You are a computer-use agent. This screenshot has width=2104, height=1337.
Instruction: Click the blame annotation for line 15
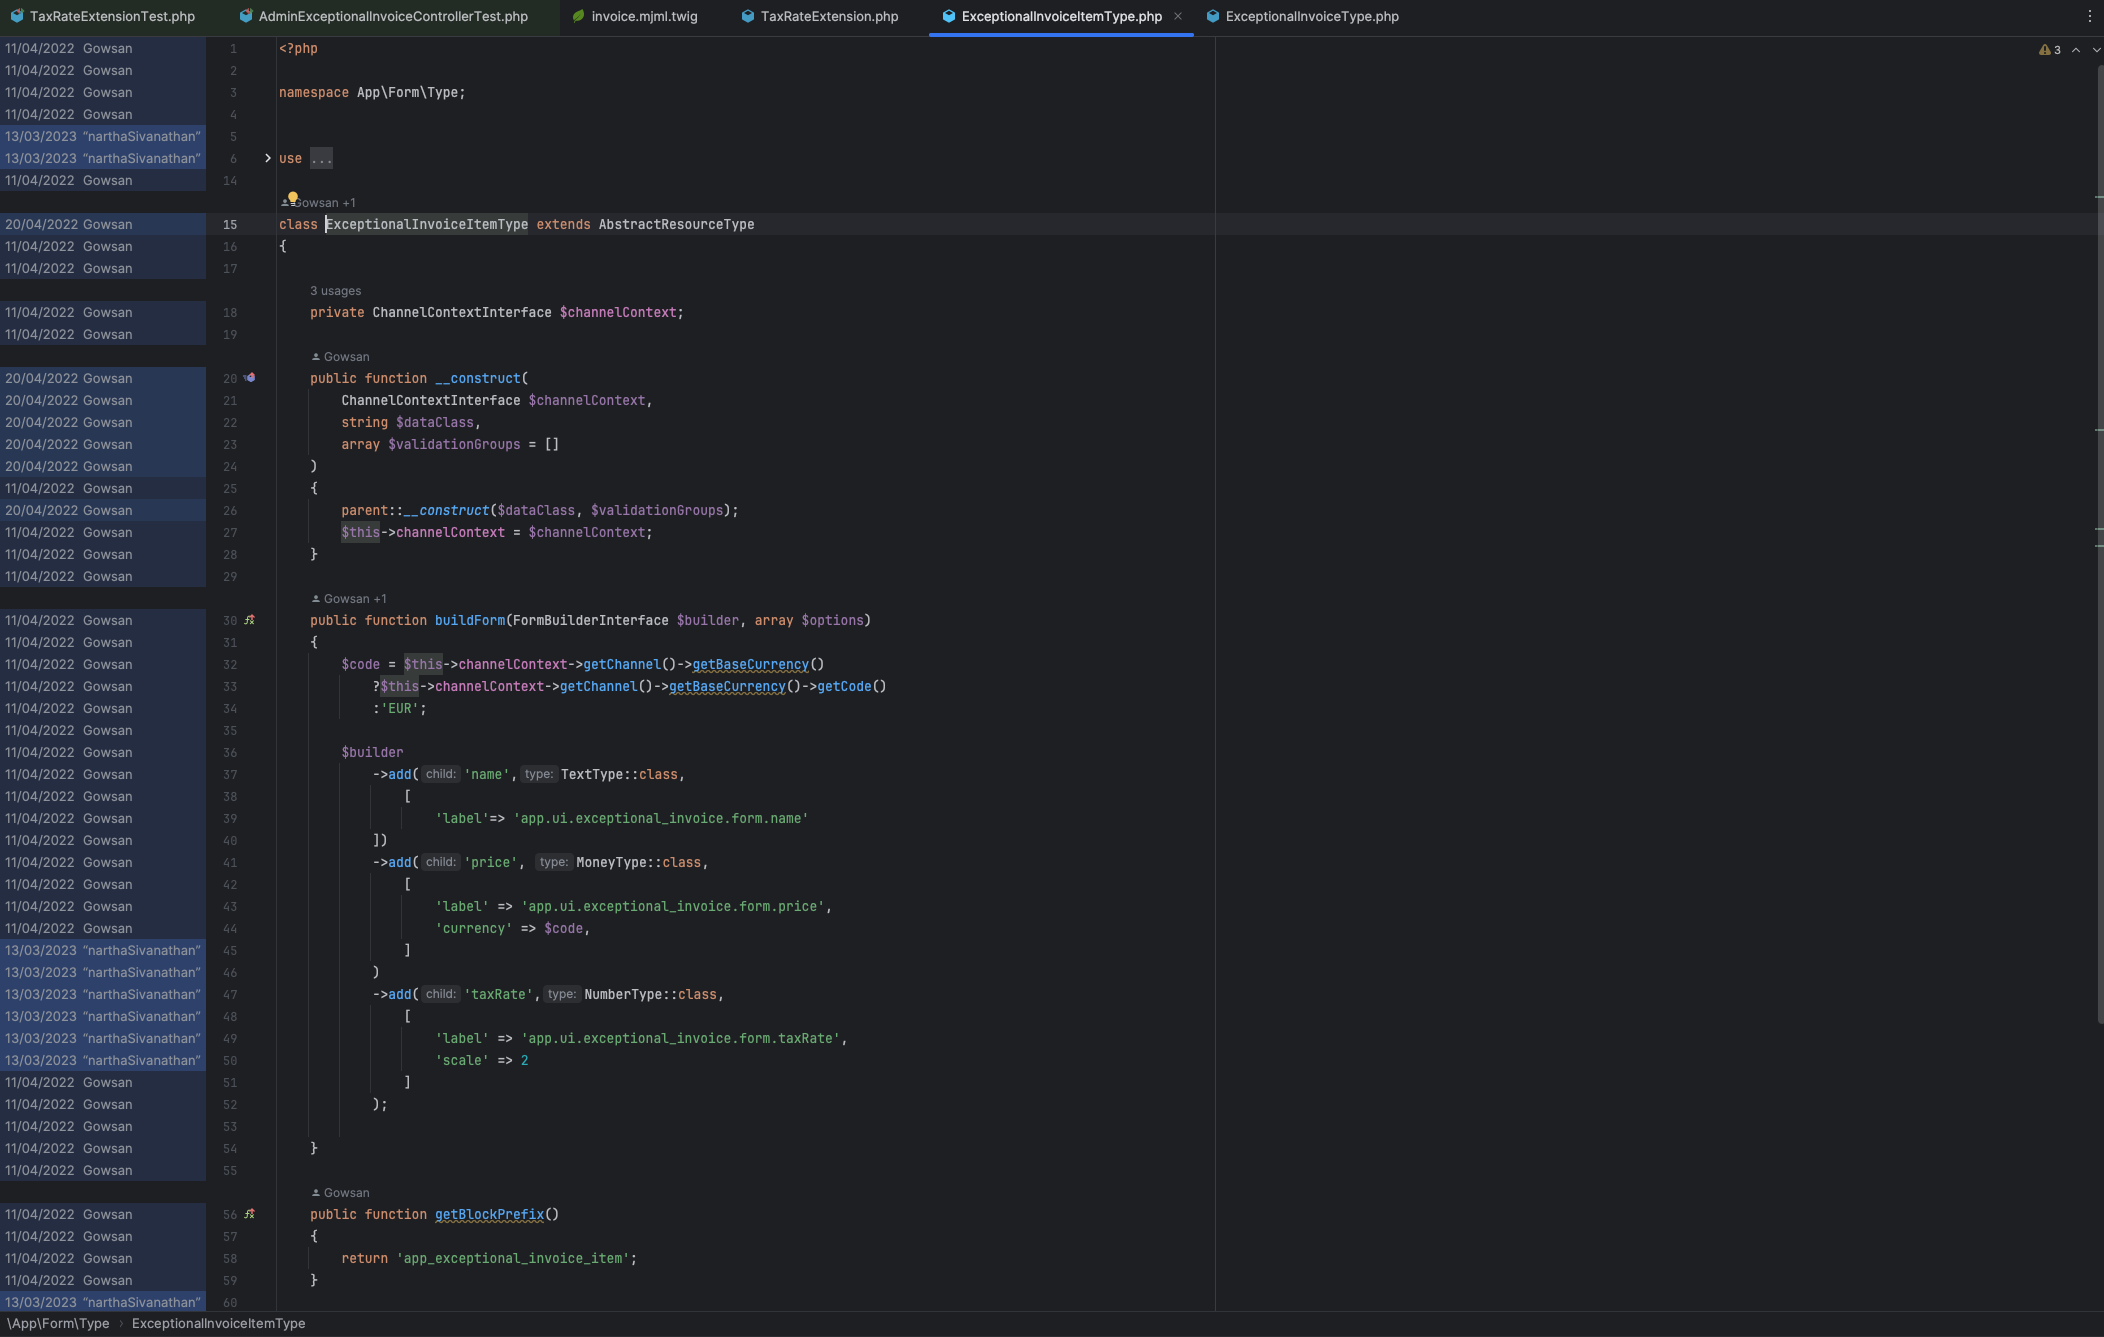click(68, 224)
